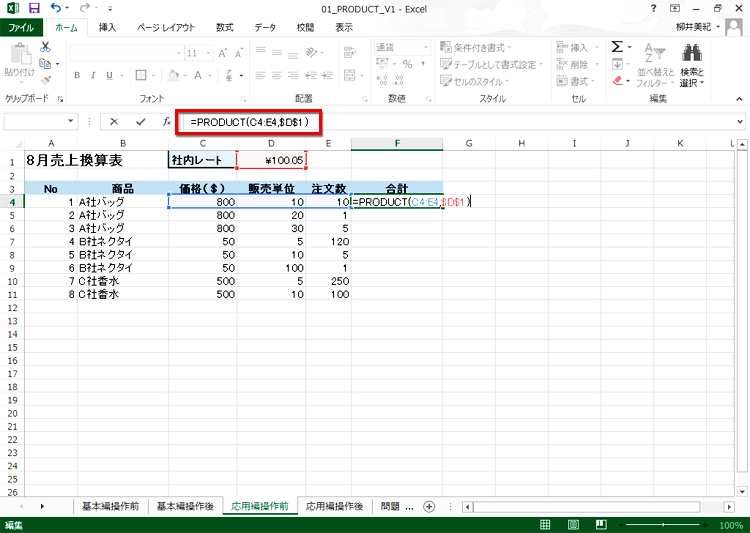Viewport: 750px width, 533px height.
Task: Click the Copy icon in clipboard group
Action: click(45, 63)
